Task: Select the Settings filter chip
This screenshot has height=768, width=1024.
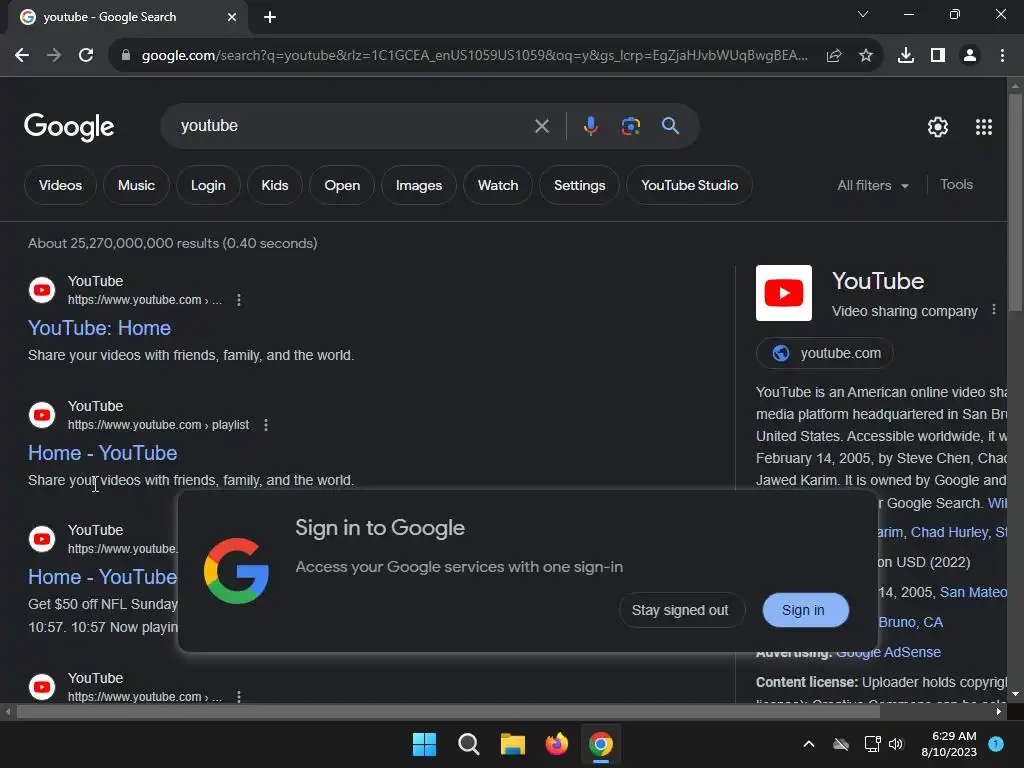Action: click(x=579, y=185)
